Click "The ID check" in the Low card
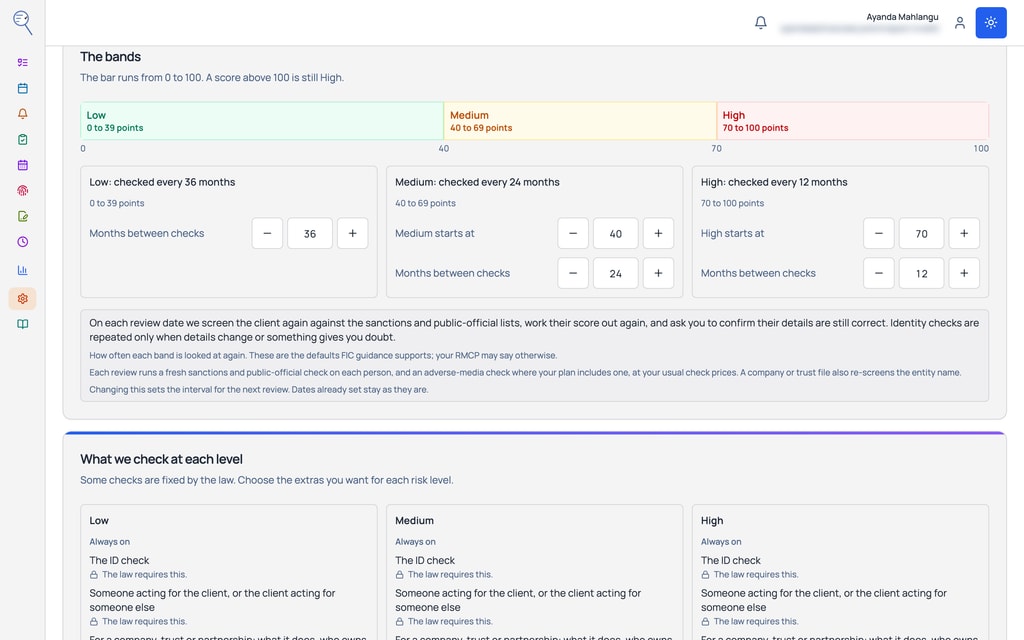 (119, 560)
